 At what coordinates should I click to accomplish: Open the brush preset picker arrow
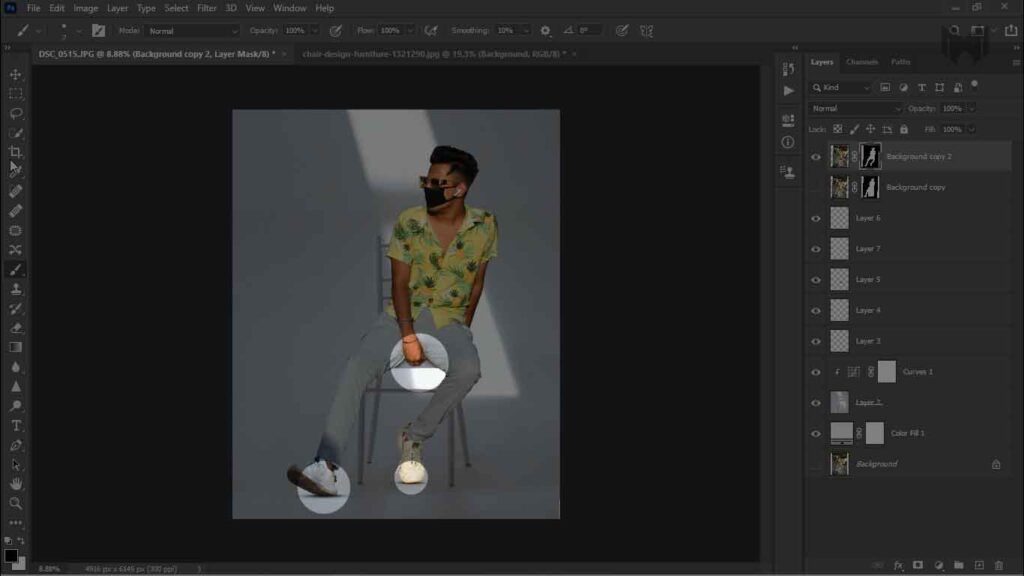(x=79, y=31)
